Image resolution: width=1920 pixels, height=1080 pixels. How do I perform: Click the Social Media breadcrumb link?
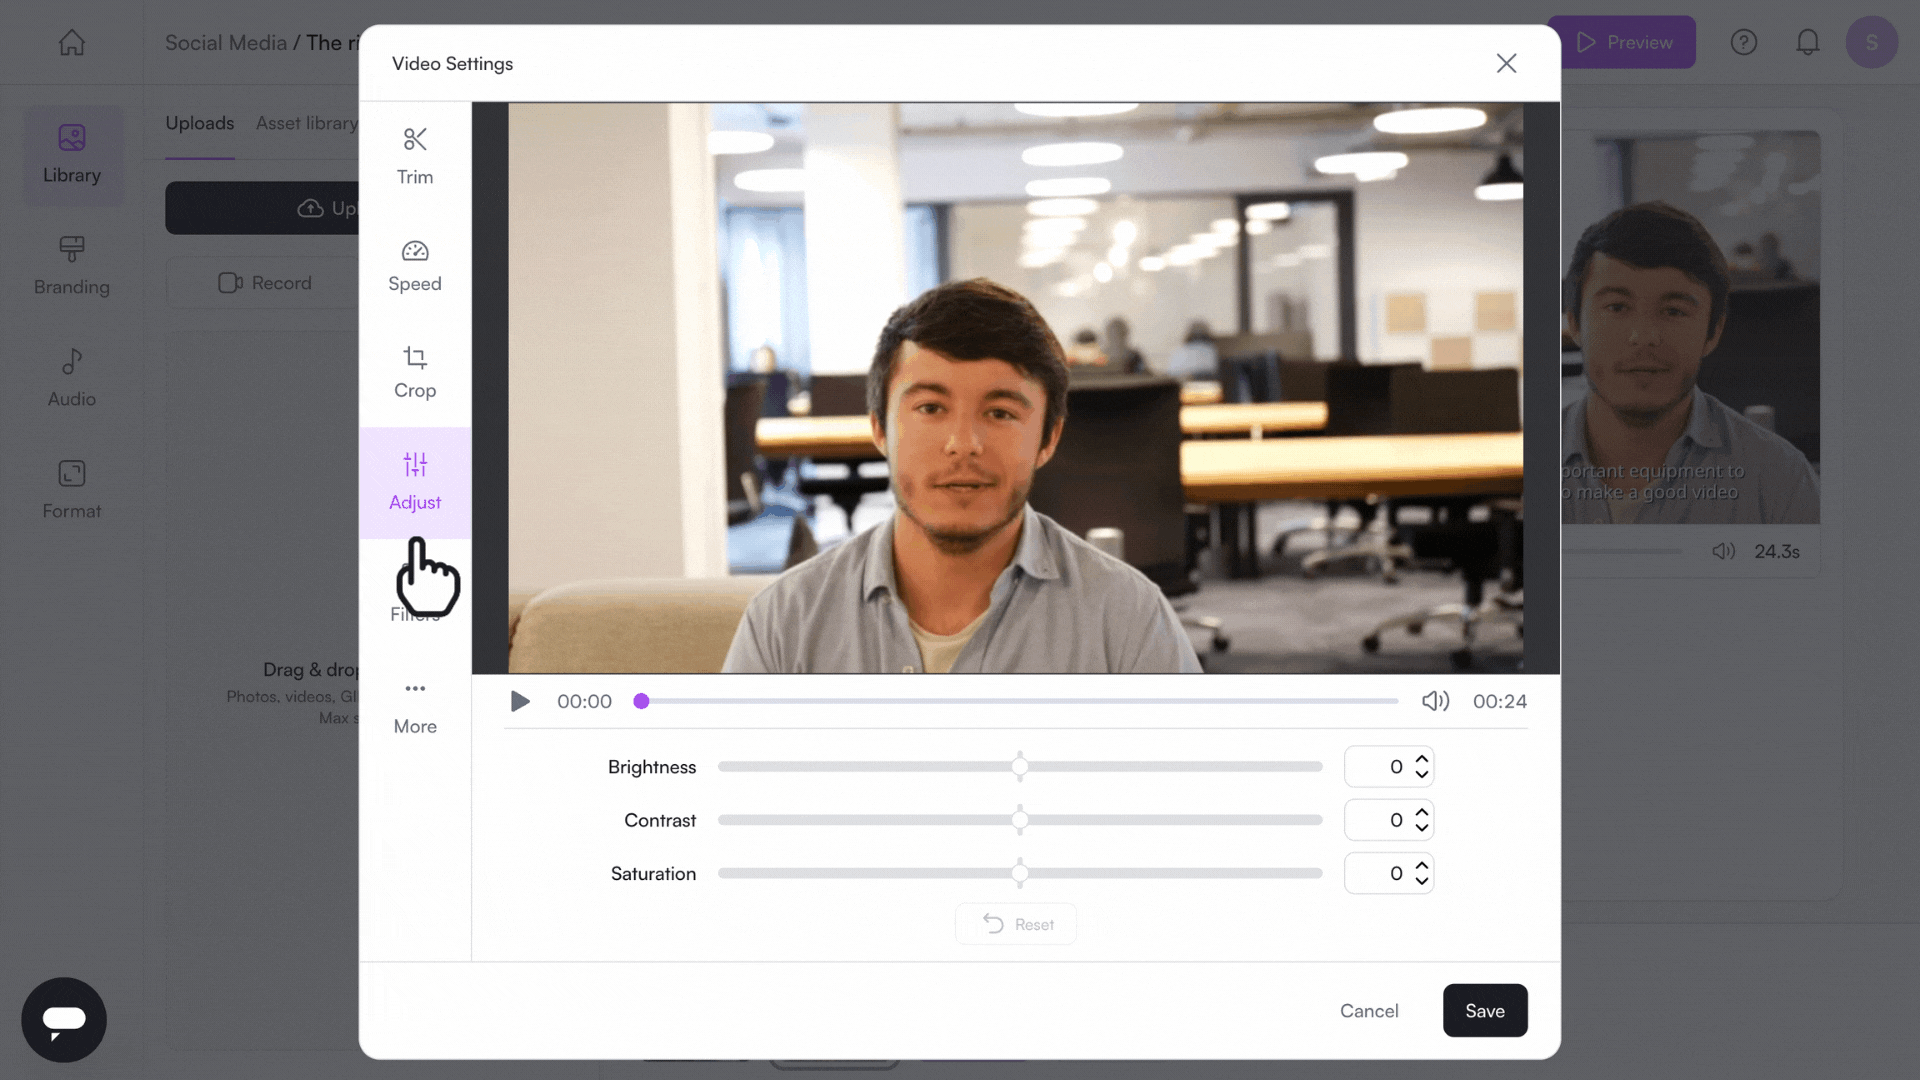coord(226,43)
